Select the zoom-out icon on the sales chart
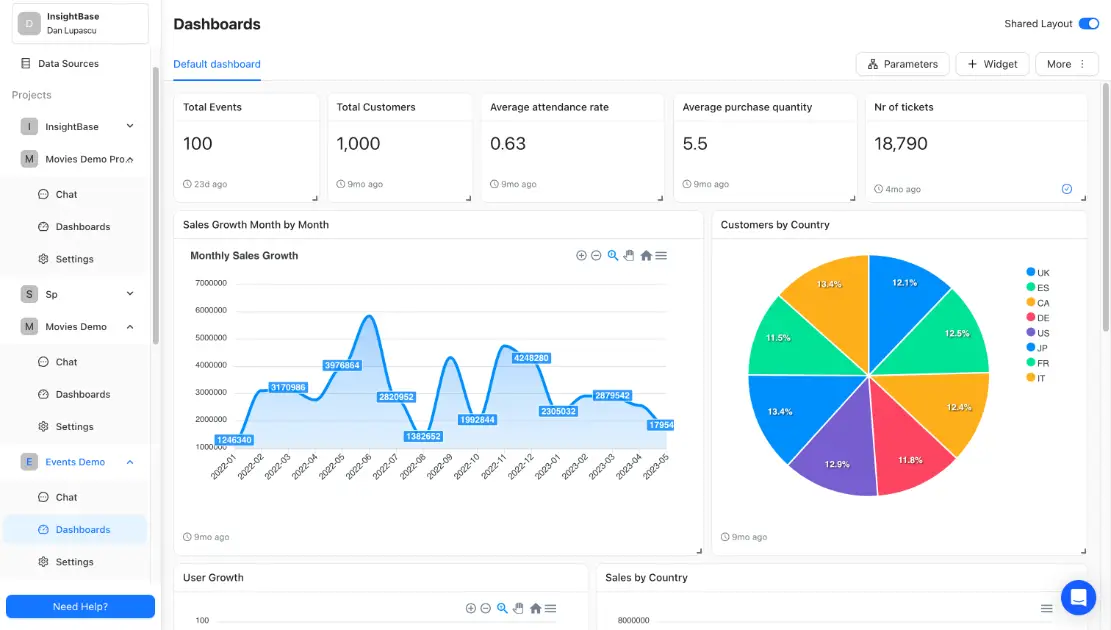1111x630 pixels. coord(596,255)
